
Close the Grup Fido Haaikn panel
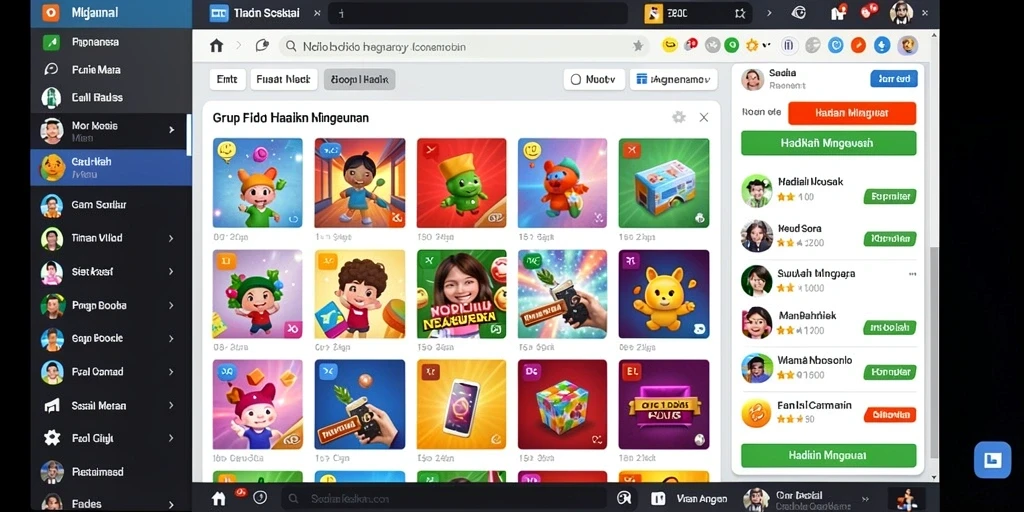(x=703, y=118)
